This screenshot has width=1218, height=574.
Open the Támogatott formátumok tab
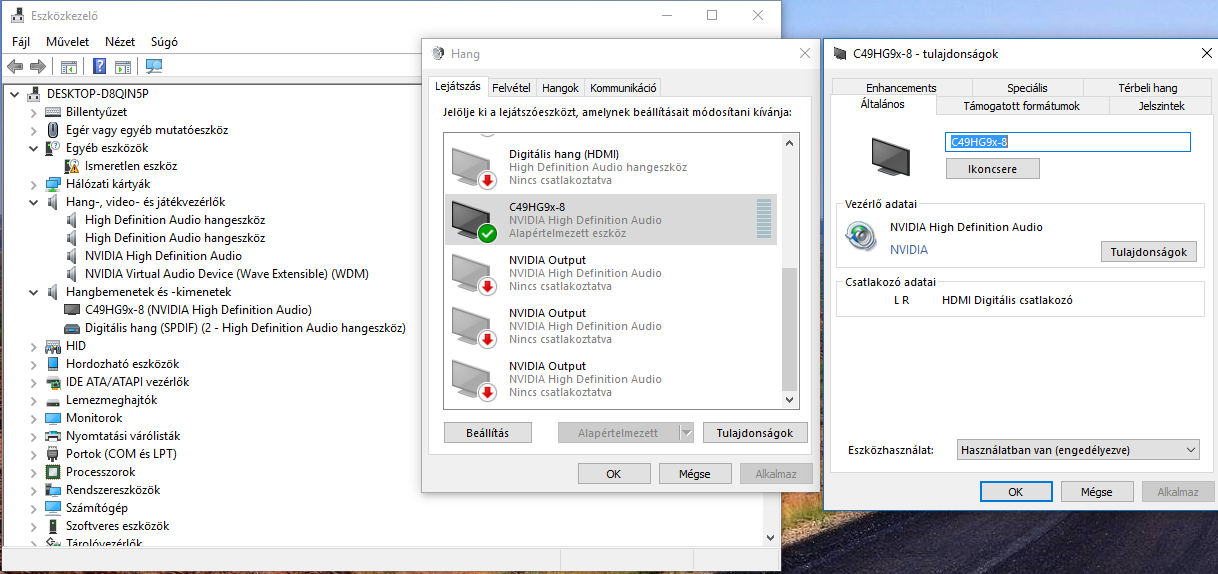pos(1022,106)
